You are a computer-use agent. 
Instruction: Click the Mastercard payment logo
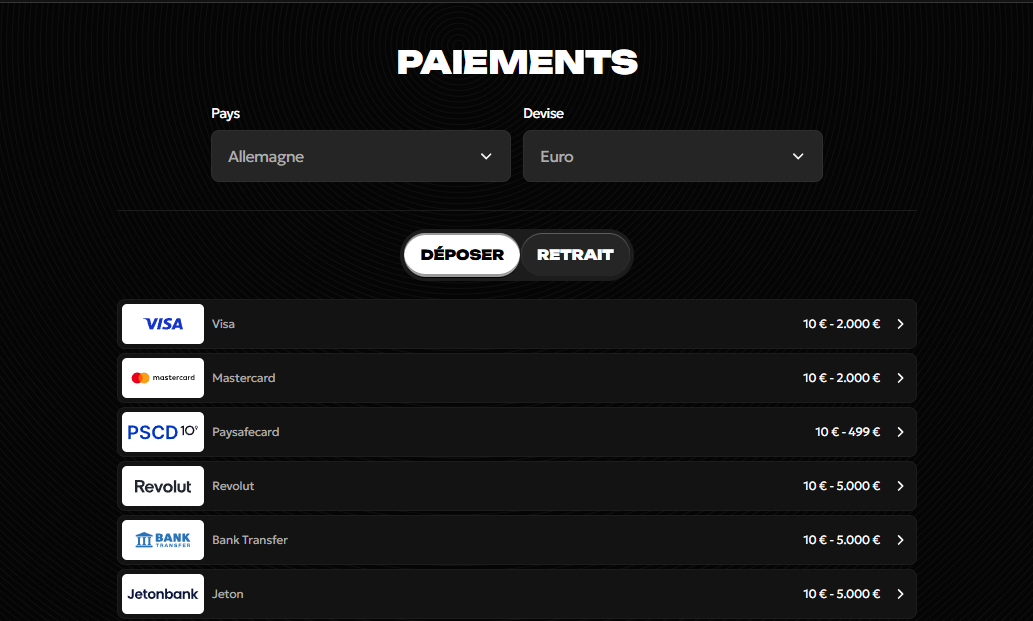coord(162,377)
